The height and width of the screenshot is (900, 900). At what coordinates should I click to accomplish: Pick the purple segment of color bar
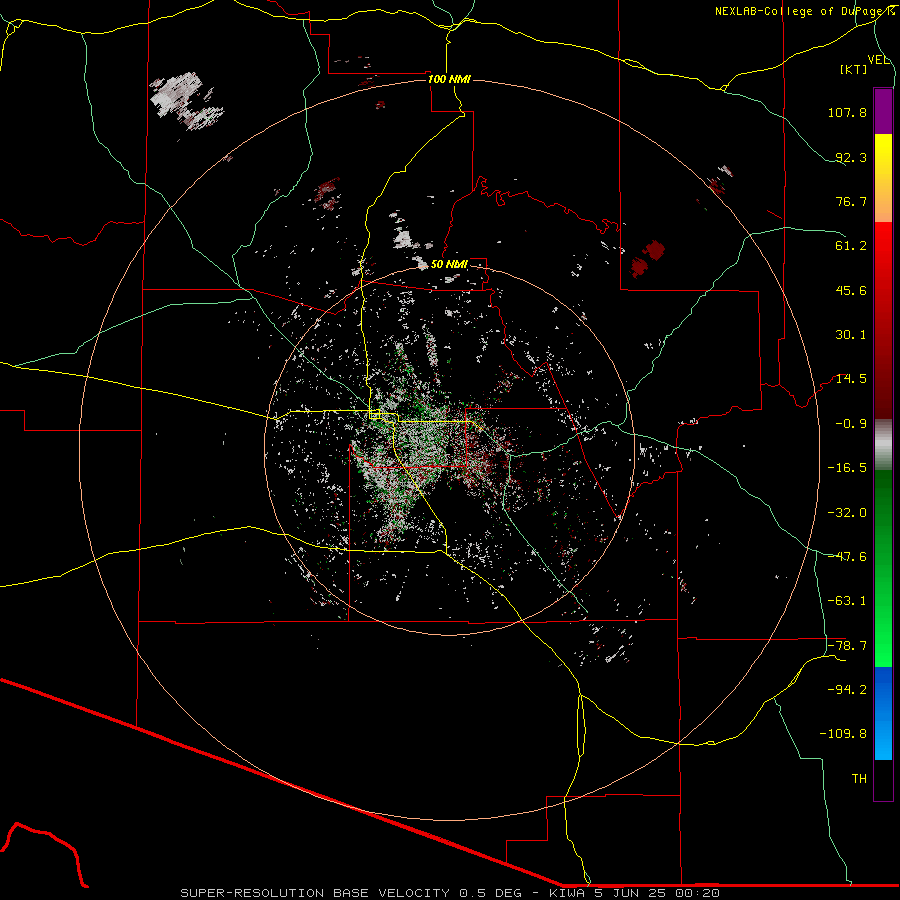click(x=883, y=111)
